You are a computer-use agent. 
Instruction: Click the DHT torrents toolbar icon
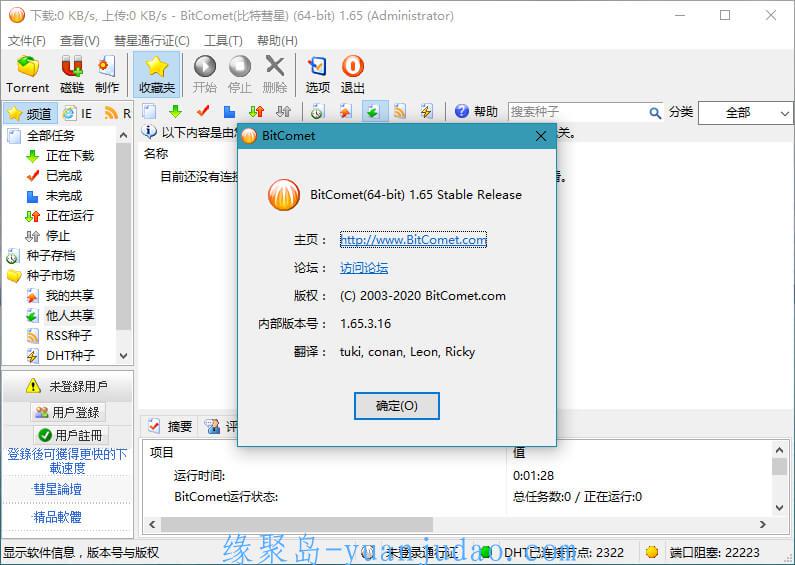[427, 111]
